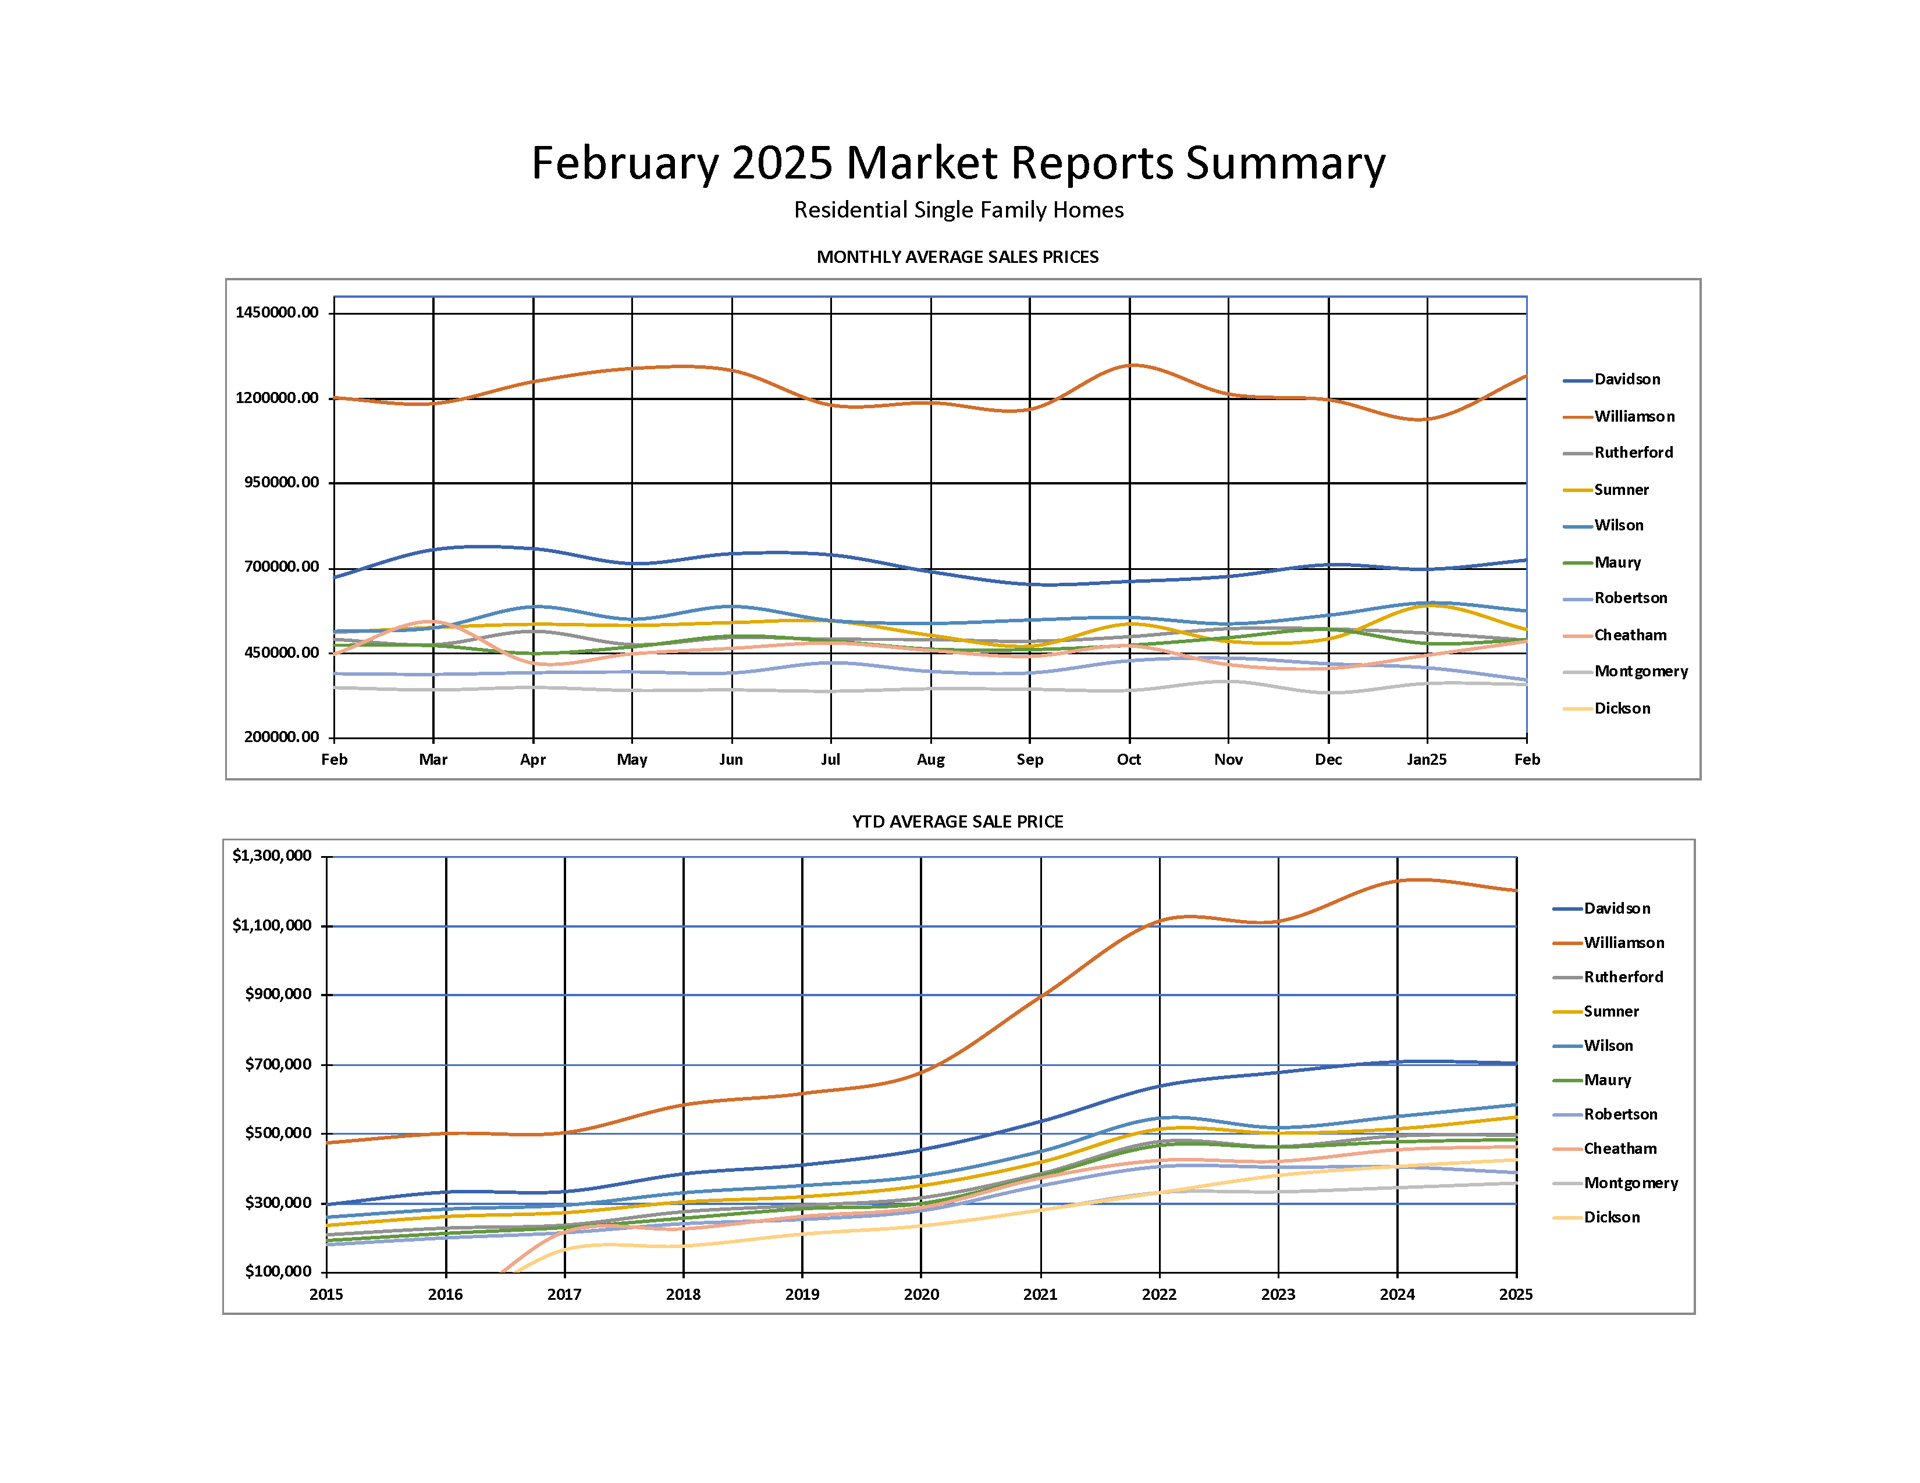This screenshot has width=1920, height=1483.
Task: Click Residential Single Family Homes subtitle
Action: 958,211
